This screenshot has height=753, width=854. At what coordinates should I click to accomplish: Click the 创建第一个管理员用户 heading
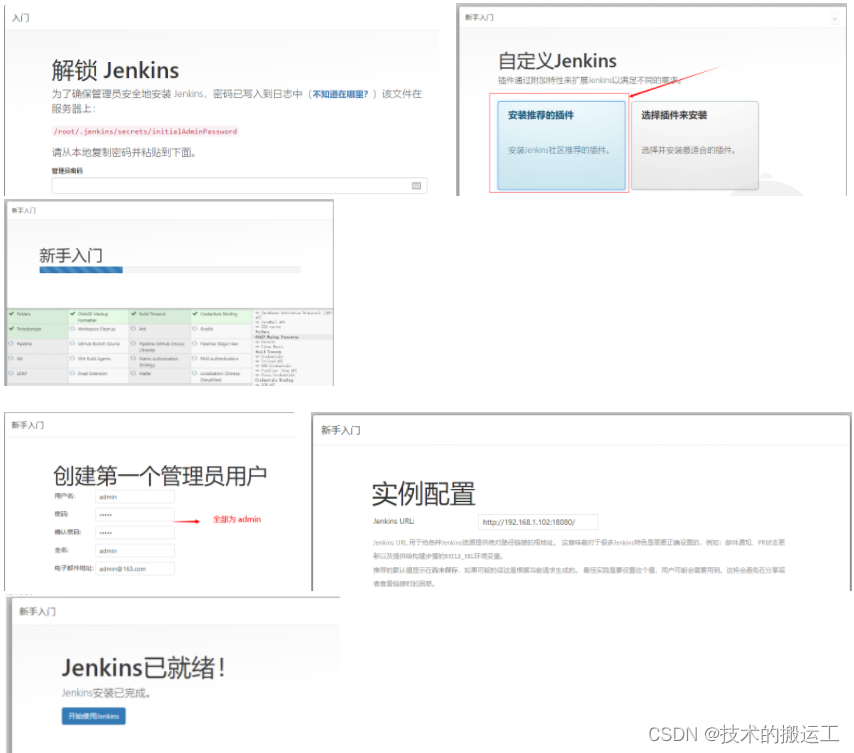pyautogui.click(x=160, y=476)
